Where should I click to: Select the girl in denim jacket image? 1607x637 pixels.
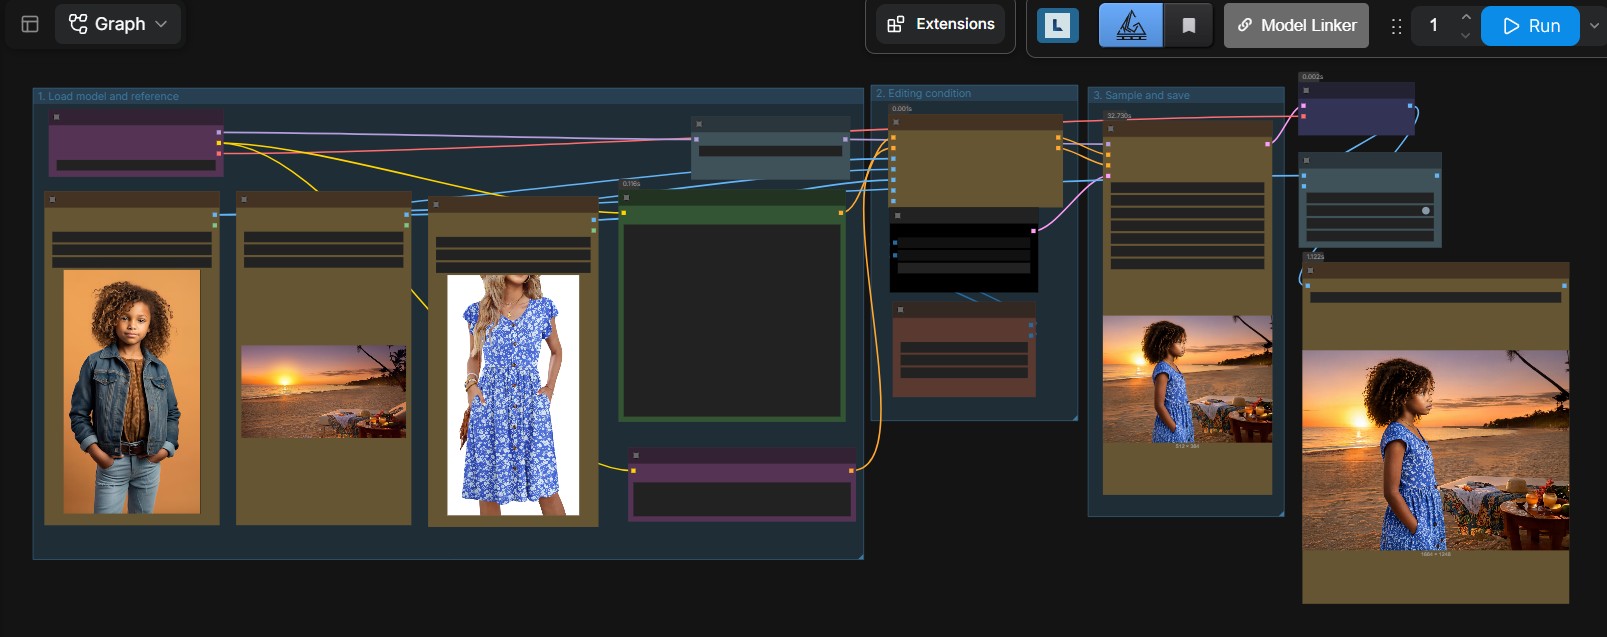pyautogui.click(x=132, y=392)
